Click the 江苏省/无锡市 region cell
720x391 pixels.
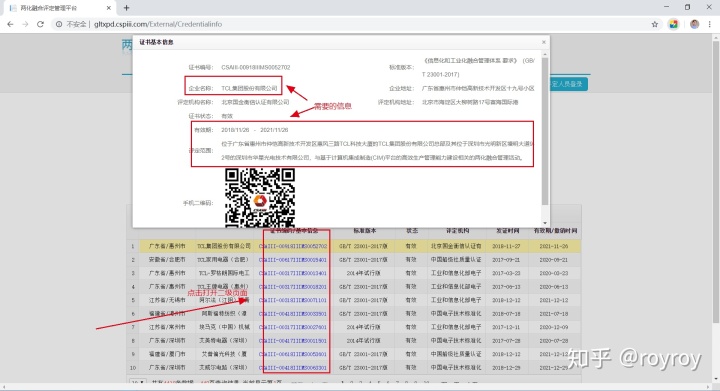(167, 300)
